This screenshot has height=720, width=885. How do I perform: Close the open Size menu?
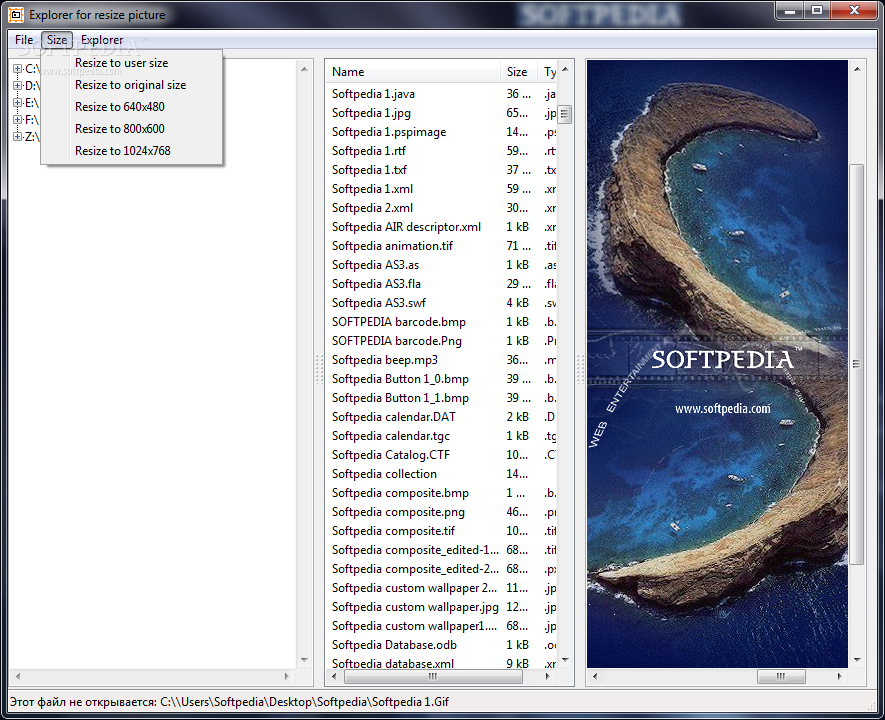coord(56,40)
